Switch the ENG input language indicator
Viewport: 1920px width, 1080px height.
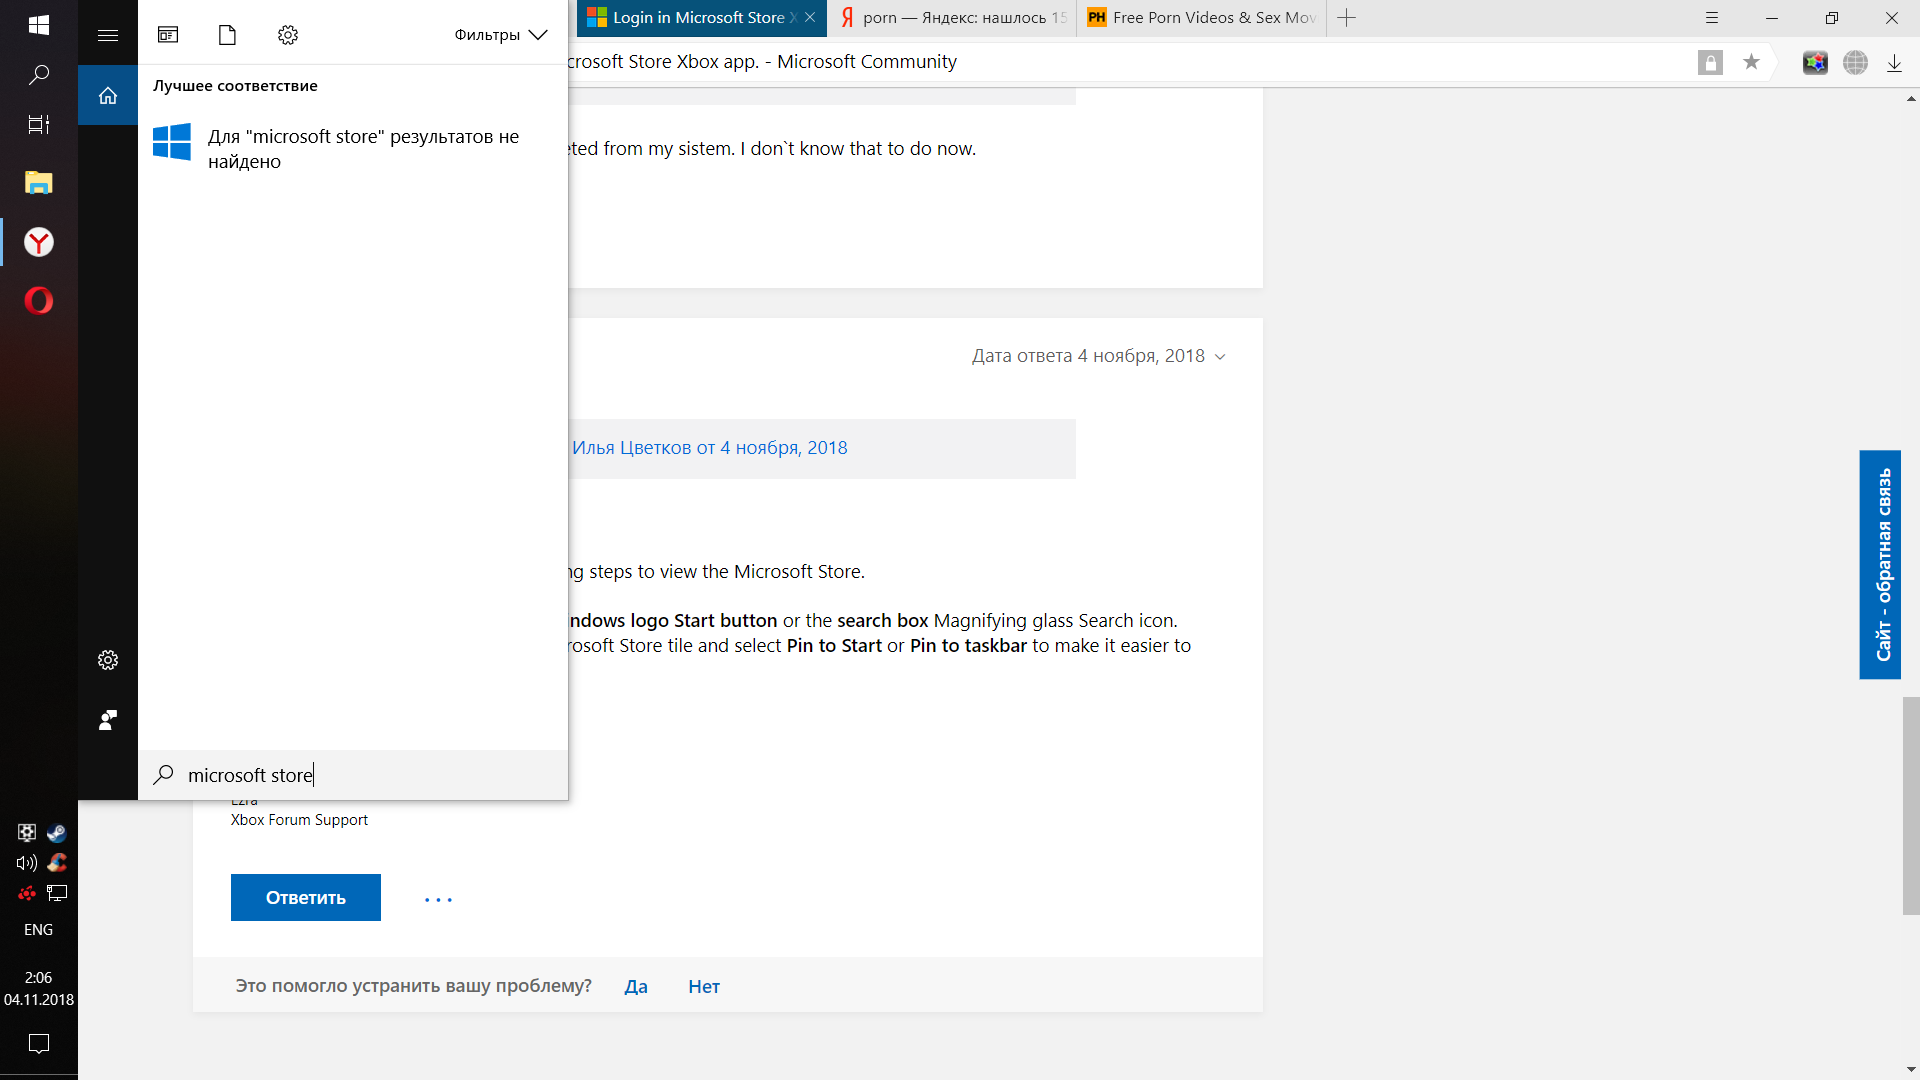click(x=39, y=930)
